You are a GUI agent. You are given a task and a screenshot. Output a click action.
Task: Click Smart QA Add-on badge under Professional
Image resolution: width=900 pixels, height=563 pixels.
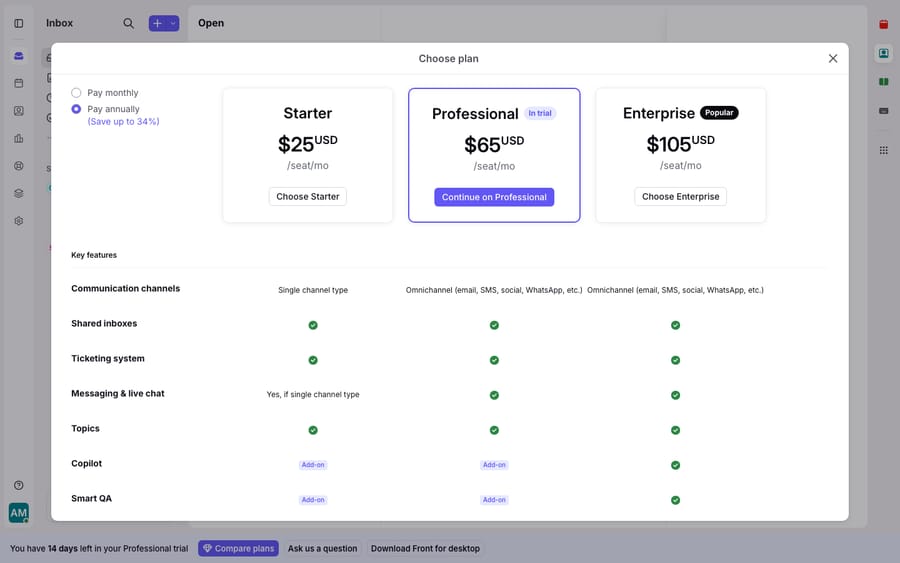coord(494,500)
